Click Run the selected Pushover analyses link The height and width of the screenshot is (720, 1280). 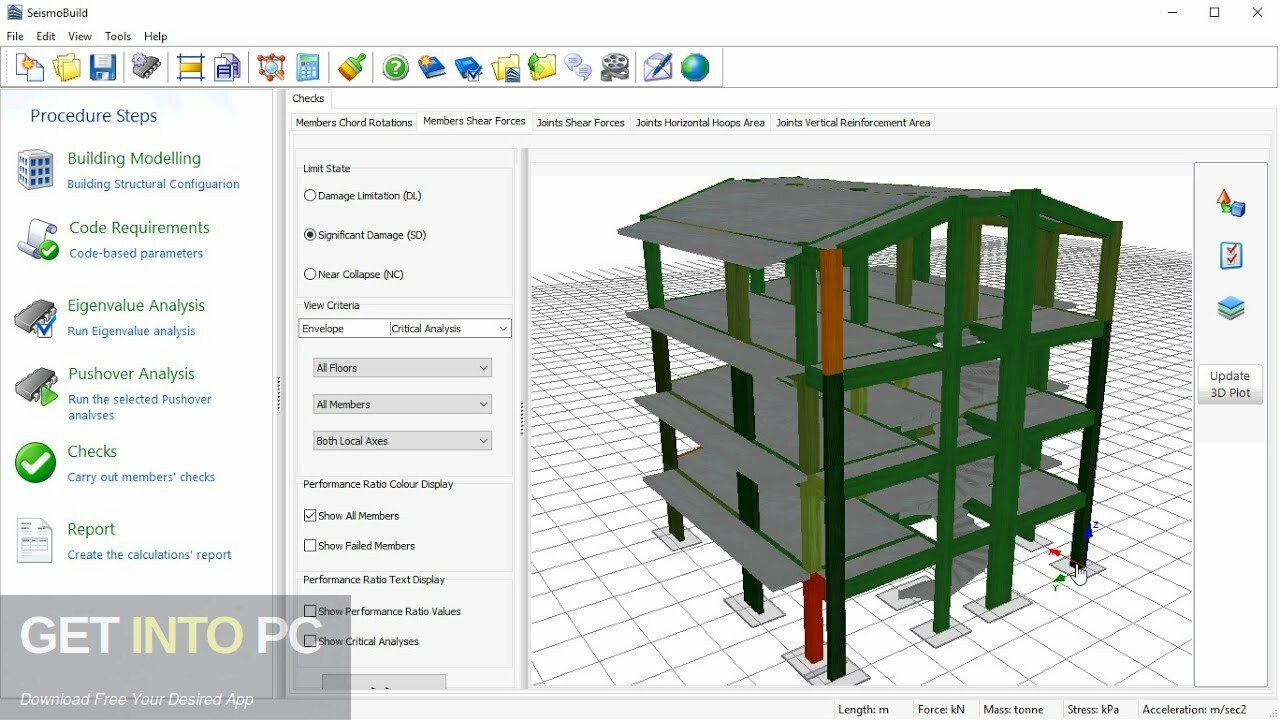tap(140, 407)
